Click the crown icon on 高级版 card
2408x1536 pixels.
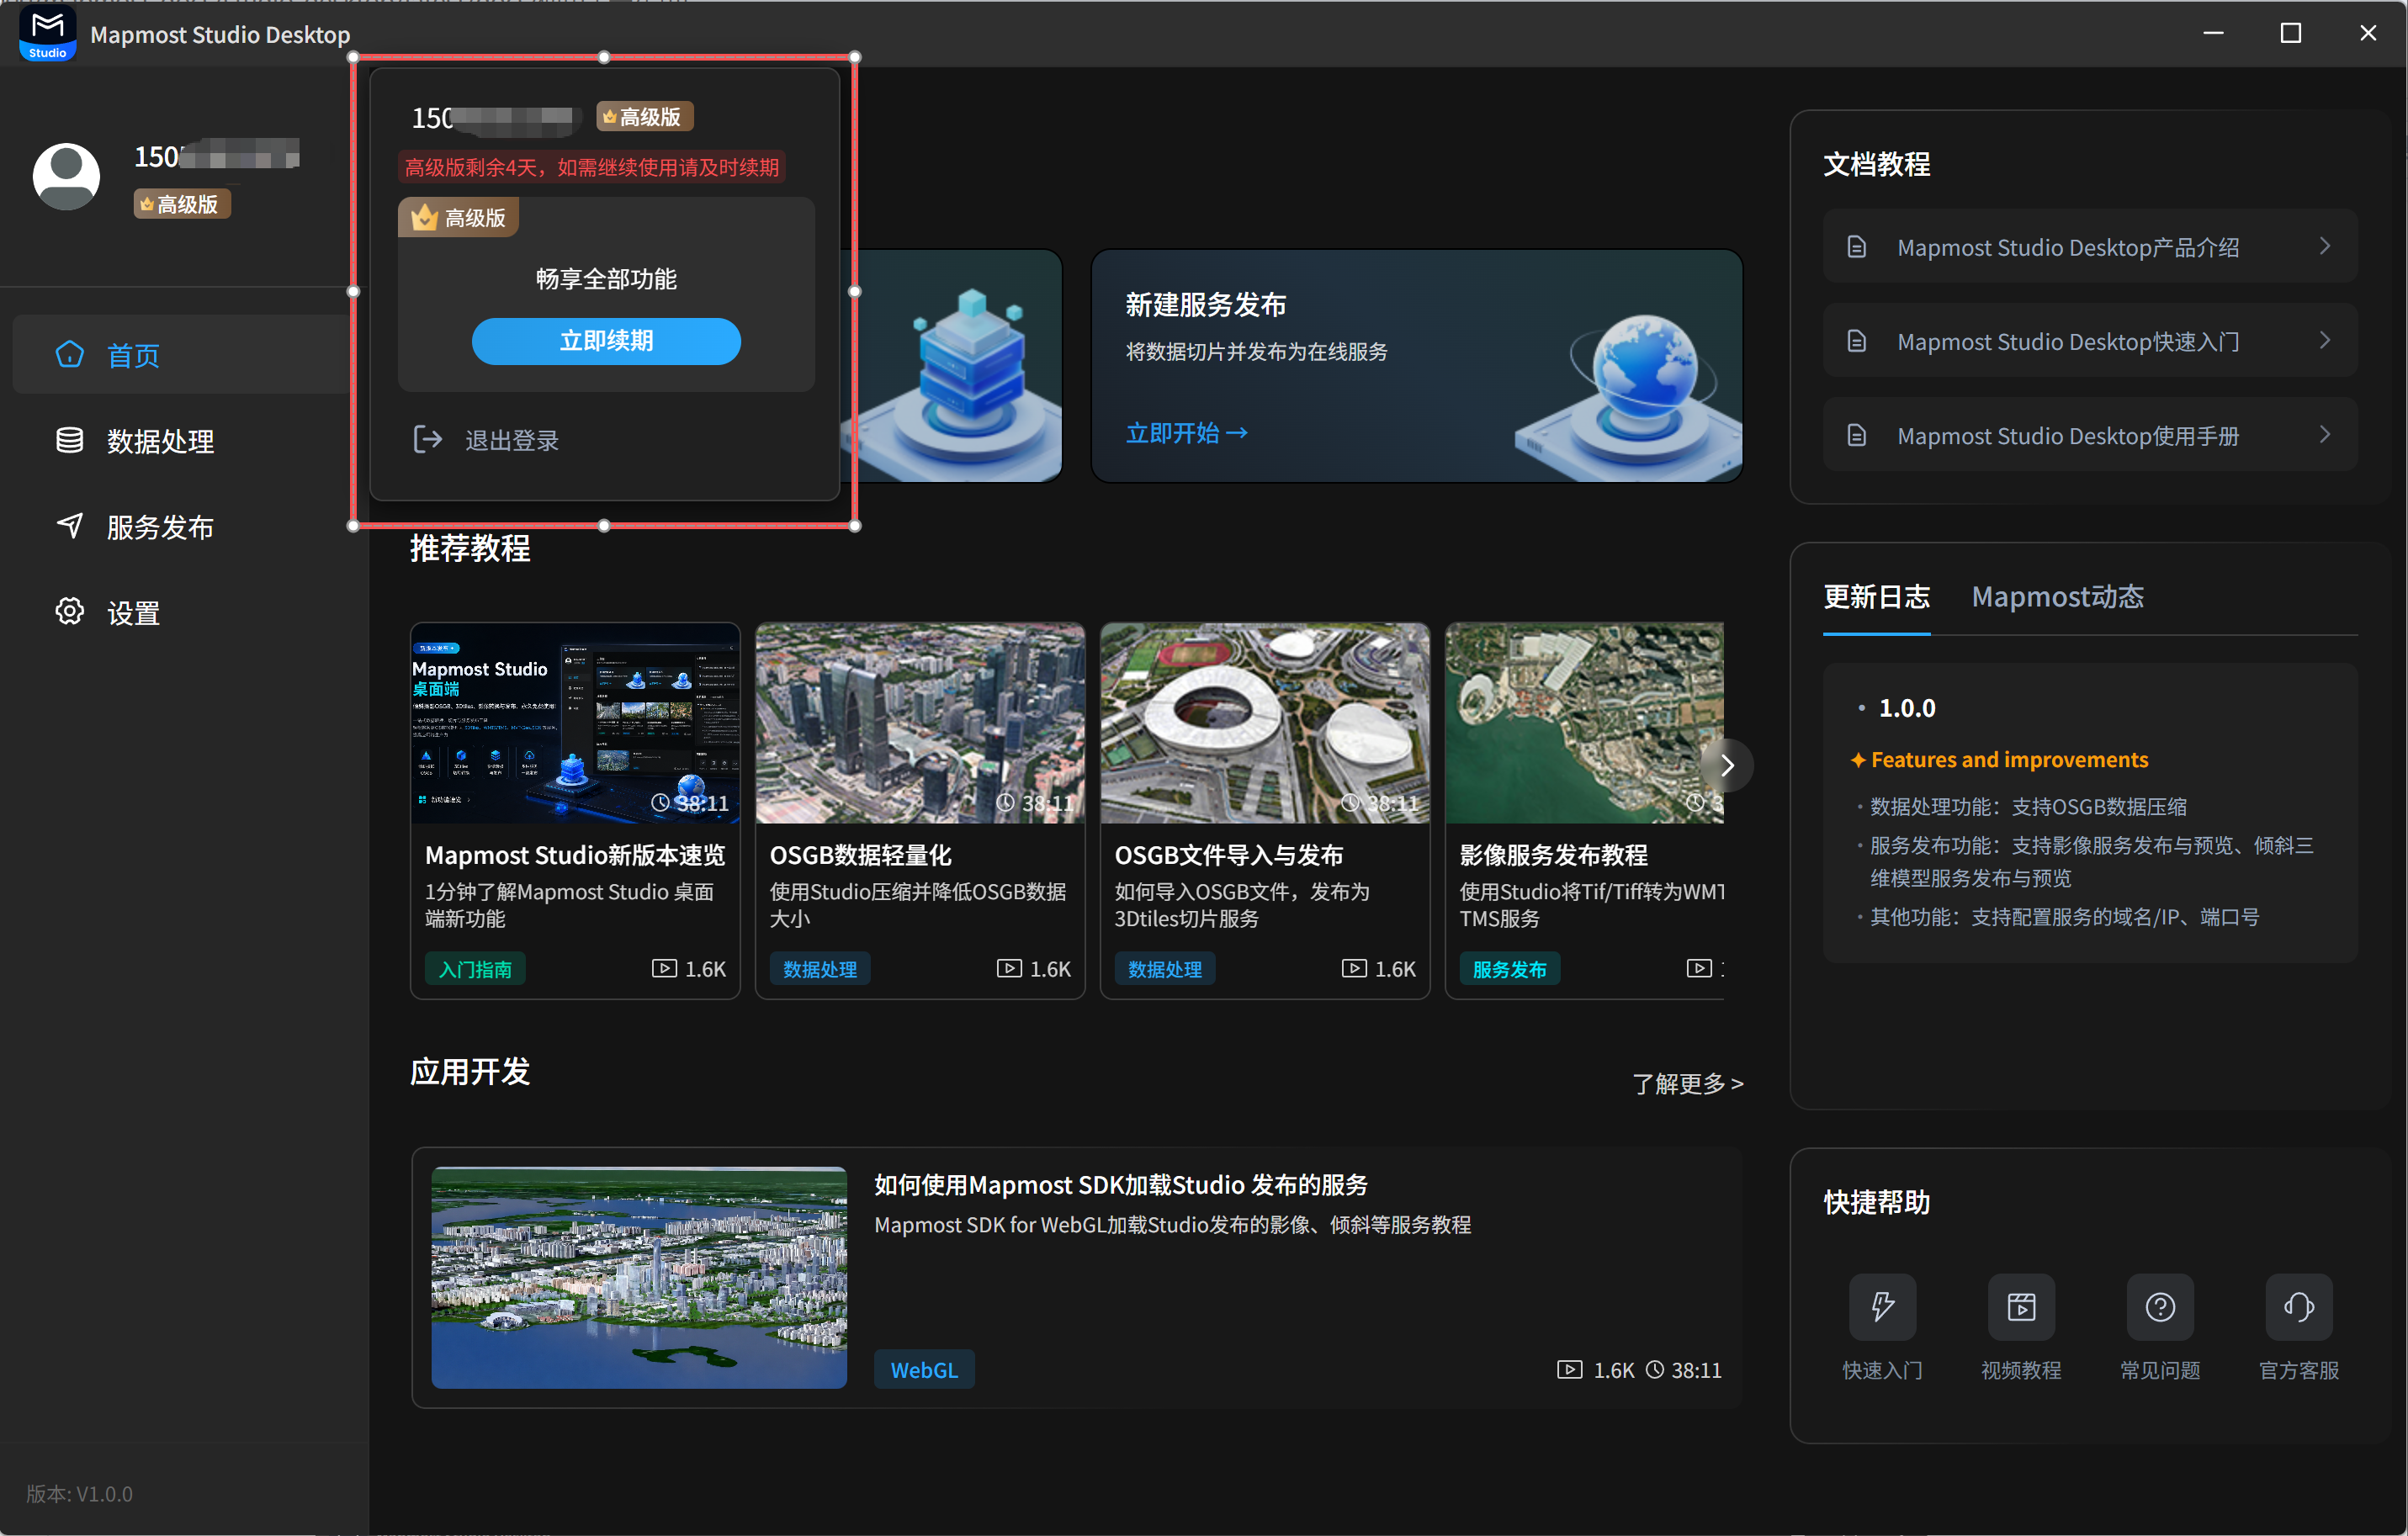pyautogui.click(x=424, y=217)
